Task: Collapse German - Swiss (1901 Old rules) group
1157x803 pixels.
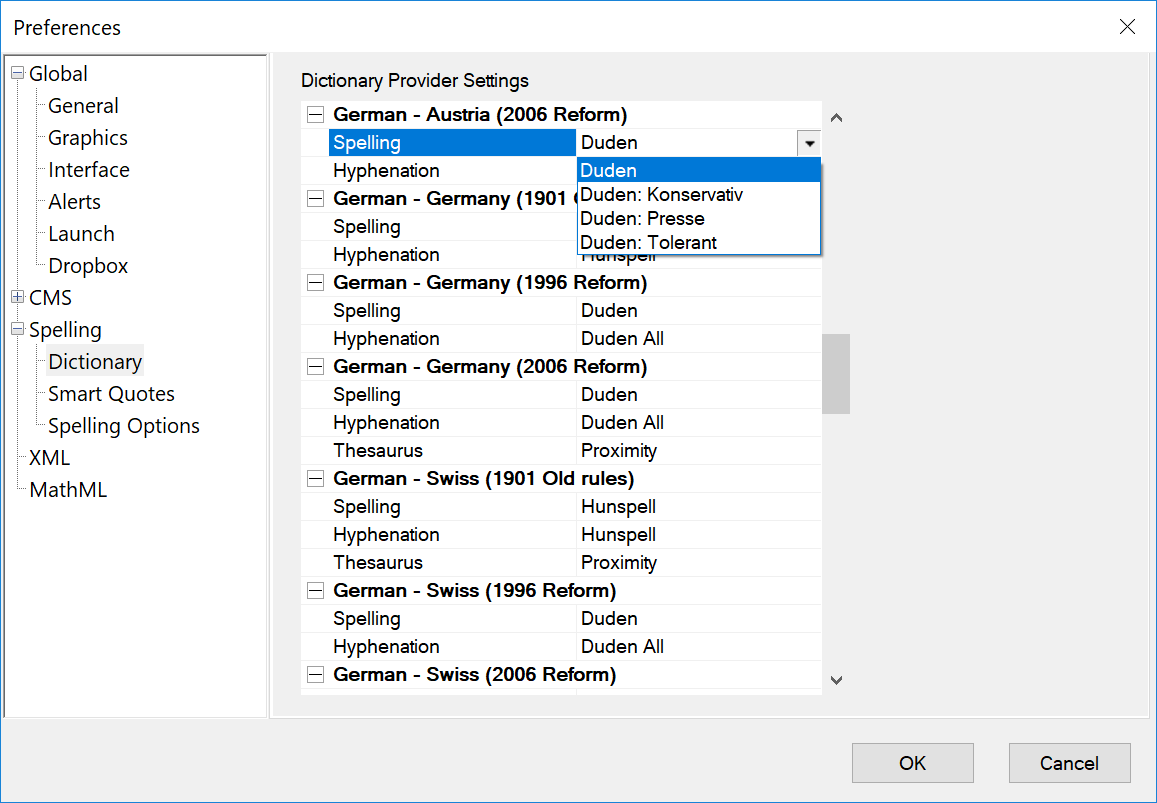Action: [315, 479]
